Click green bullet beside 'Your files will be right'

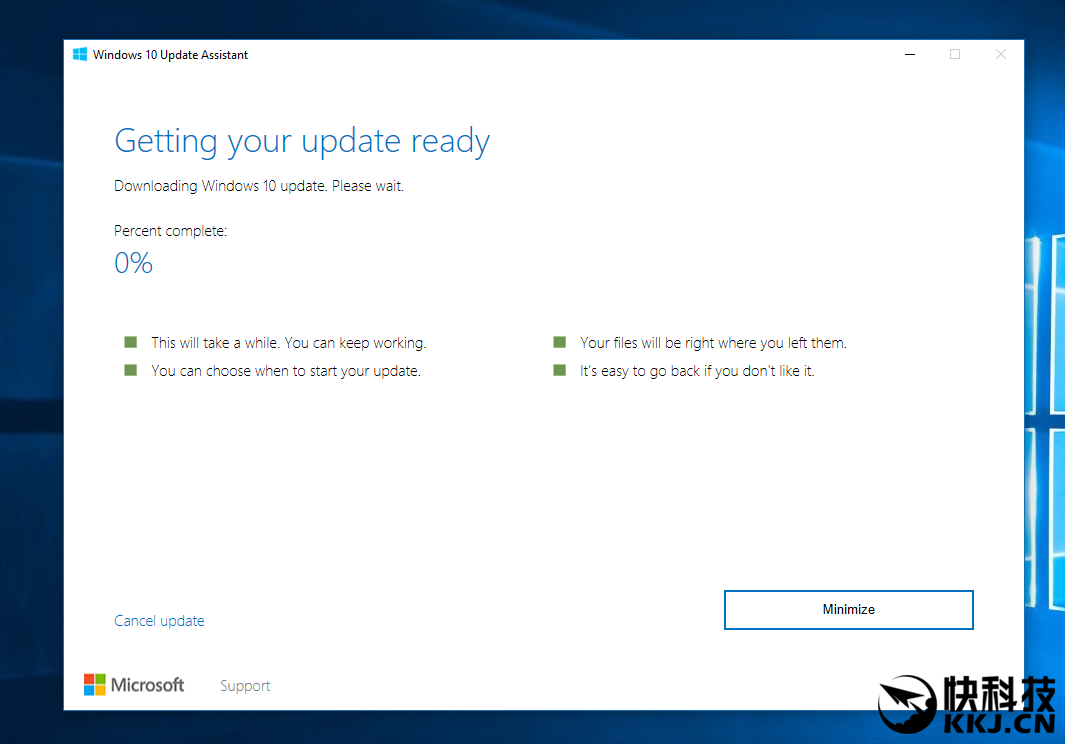(560, 342)
